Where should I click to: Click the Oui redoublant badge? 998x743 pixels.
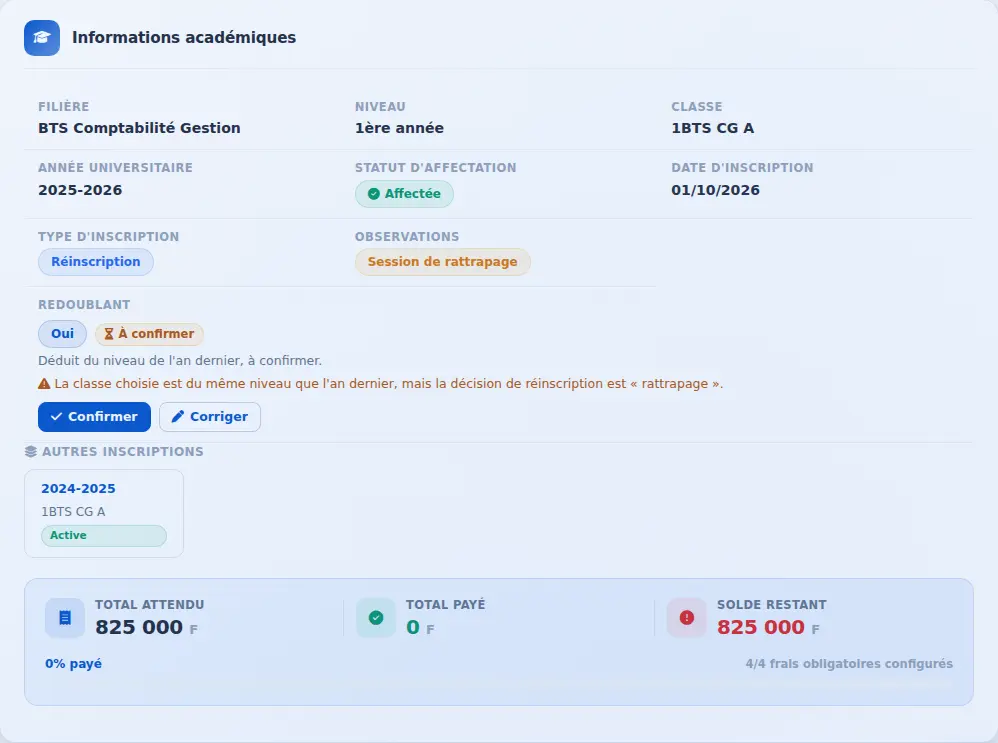62,334
